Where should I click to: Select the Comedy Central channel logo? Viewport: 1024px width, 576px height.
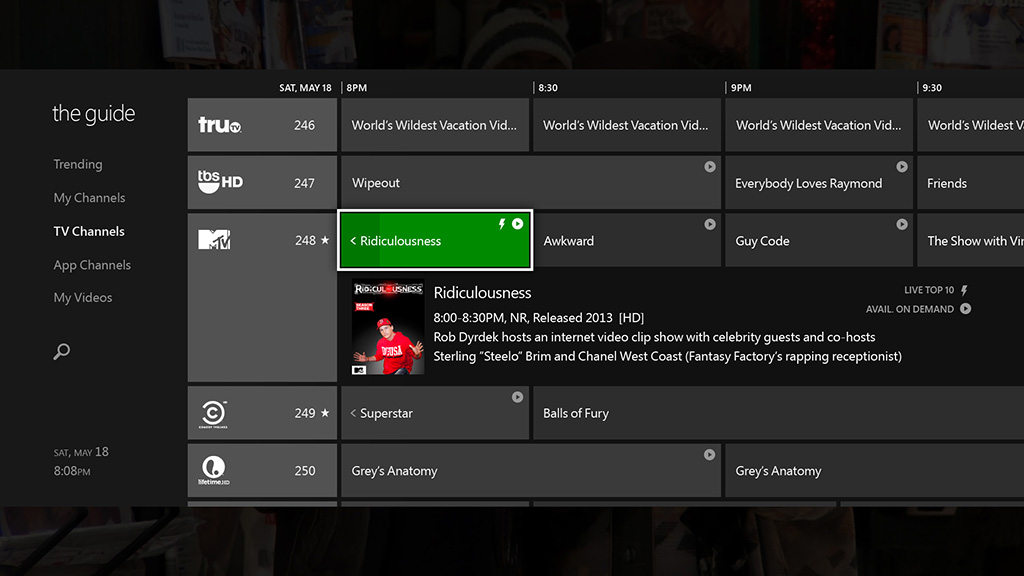click(214, 413)
